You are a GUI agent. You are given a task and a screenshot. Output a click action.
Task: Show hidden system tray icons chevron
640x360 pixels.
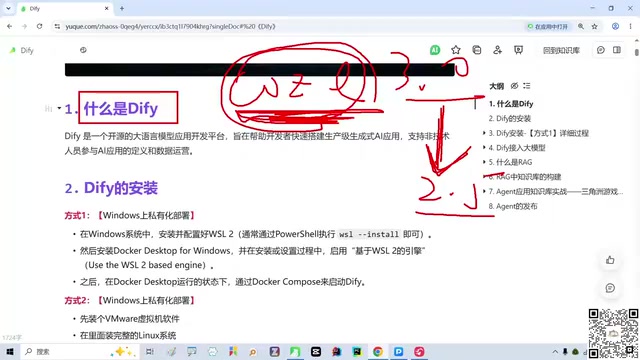tap(555, 351)
